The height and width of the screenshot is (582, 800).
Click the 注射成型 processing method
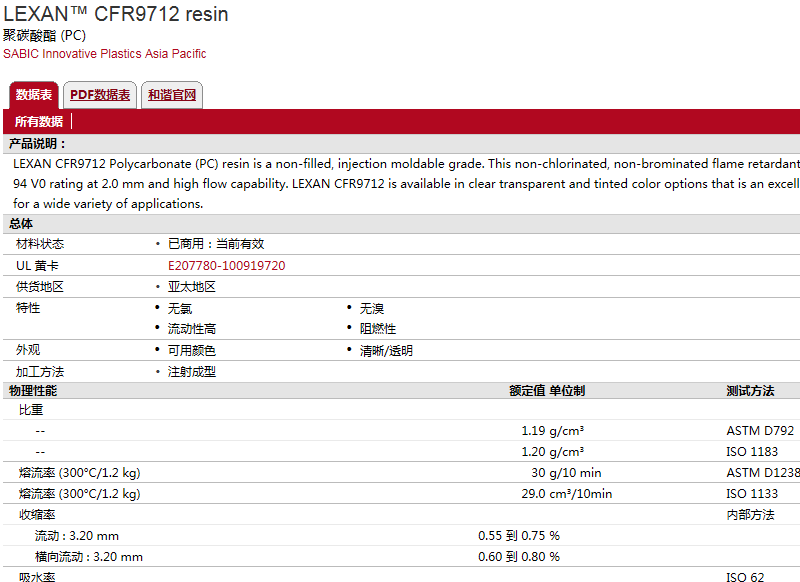(192, 372)
